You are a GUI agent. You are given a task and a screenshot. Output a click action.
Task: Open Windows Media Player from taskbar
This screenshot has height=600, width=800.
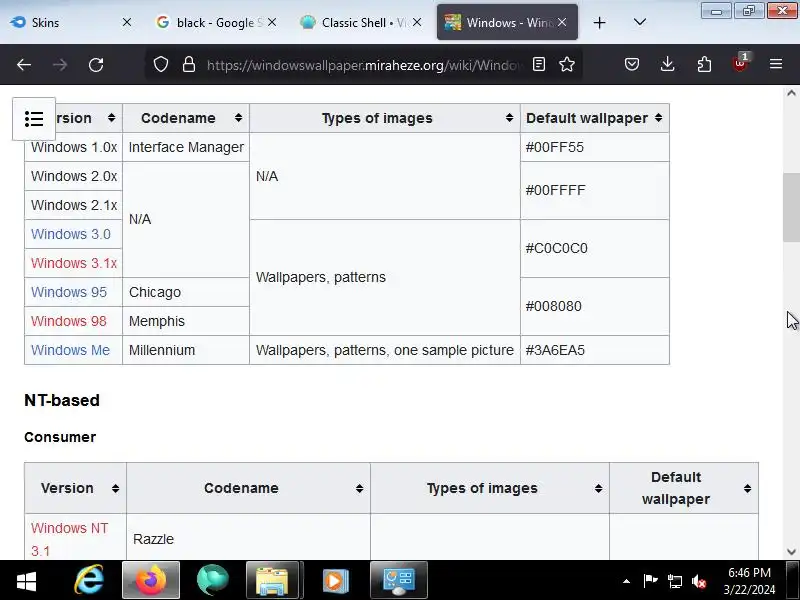point(336,580)
